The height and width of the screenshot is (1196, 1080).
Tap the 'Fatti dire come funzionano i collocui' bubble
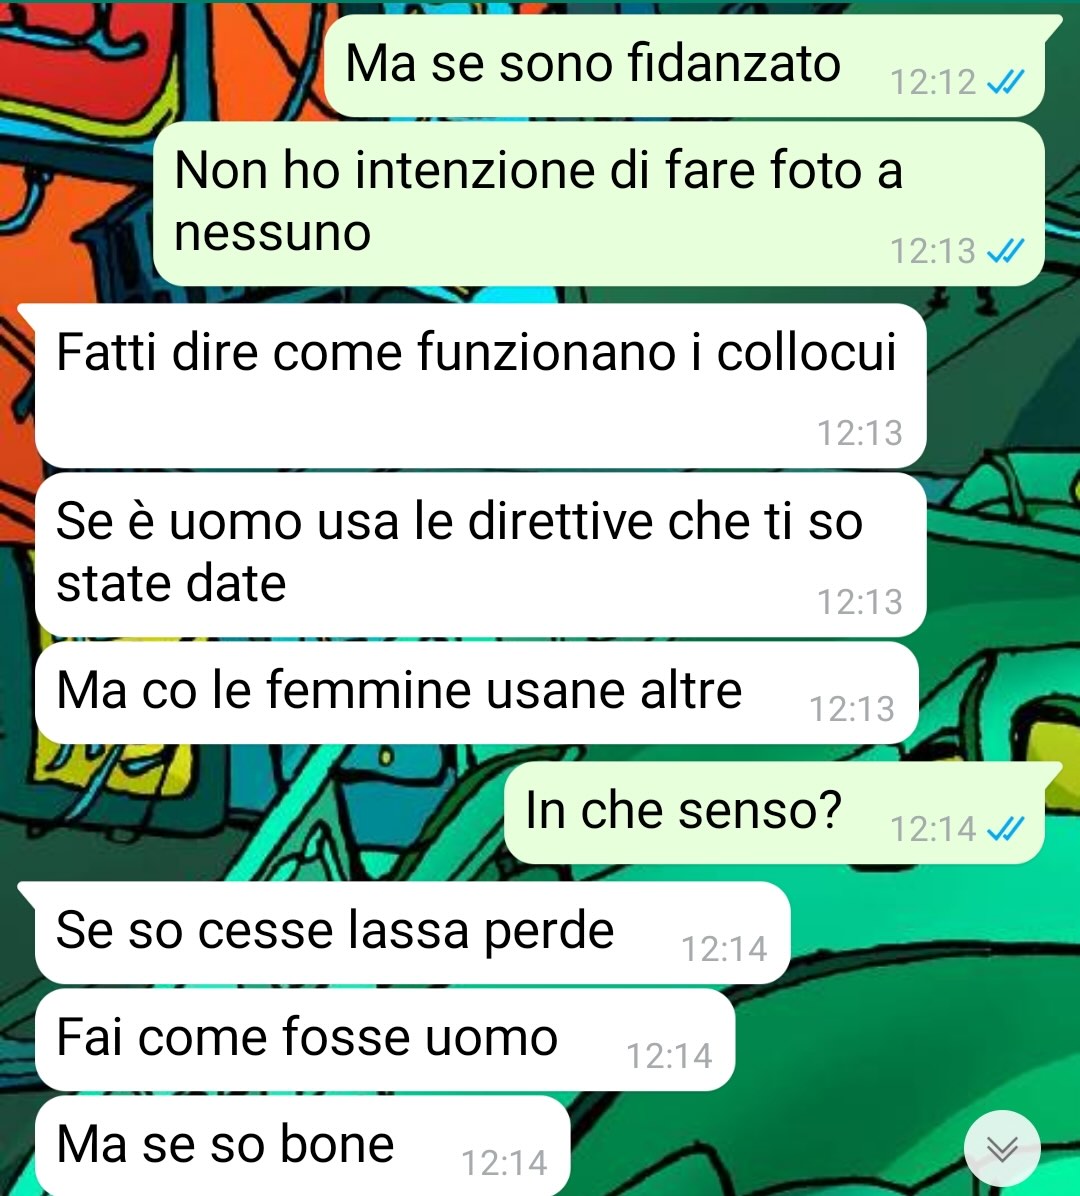click(x=481, y=385)
